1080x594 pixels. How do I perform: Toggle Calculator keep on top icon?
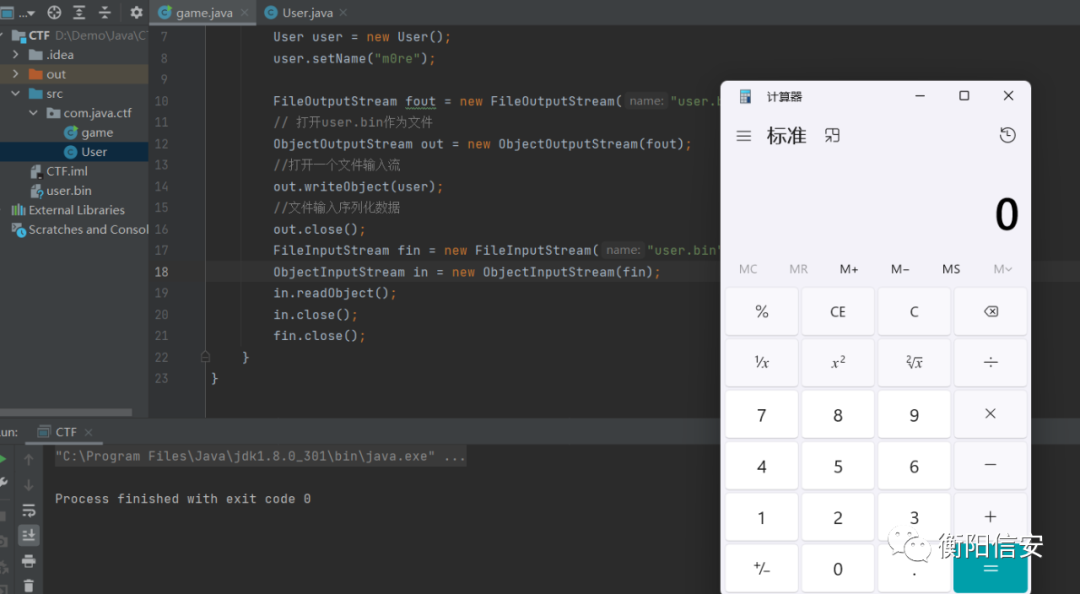tap(832, 135)
